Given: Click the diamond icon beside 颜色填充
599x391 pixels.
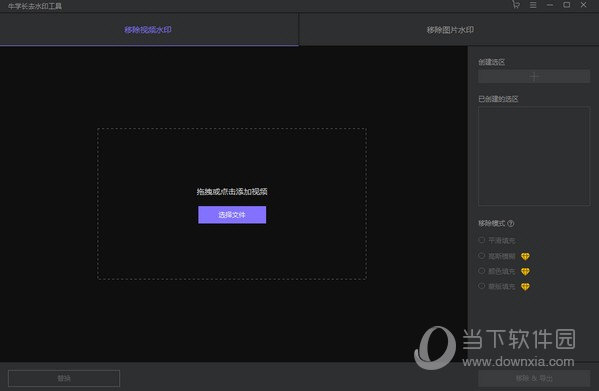Looking at the screenshot, I should (x=525, y=271).
